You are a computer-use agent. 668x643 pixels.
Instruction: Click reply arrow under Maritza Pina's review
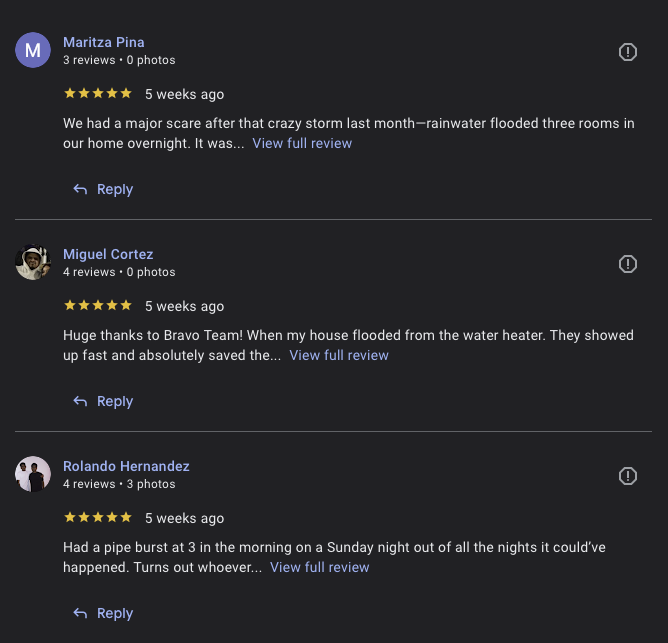click(x=81, y=189)
